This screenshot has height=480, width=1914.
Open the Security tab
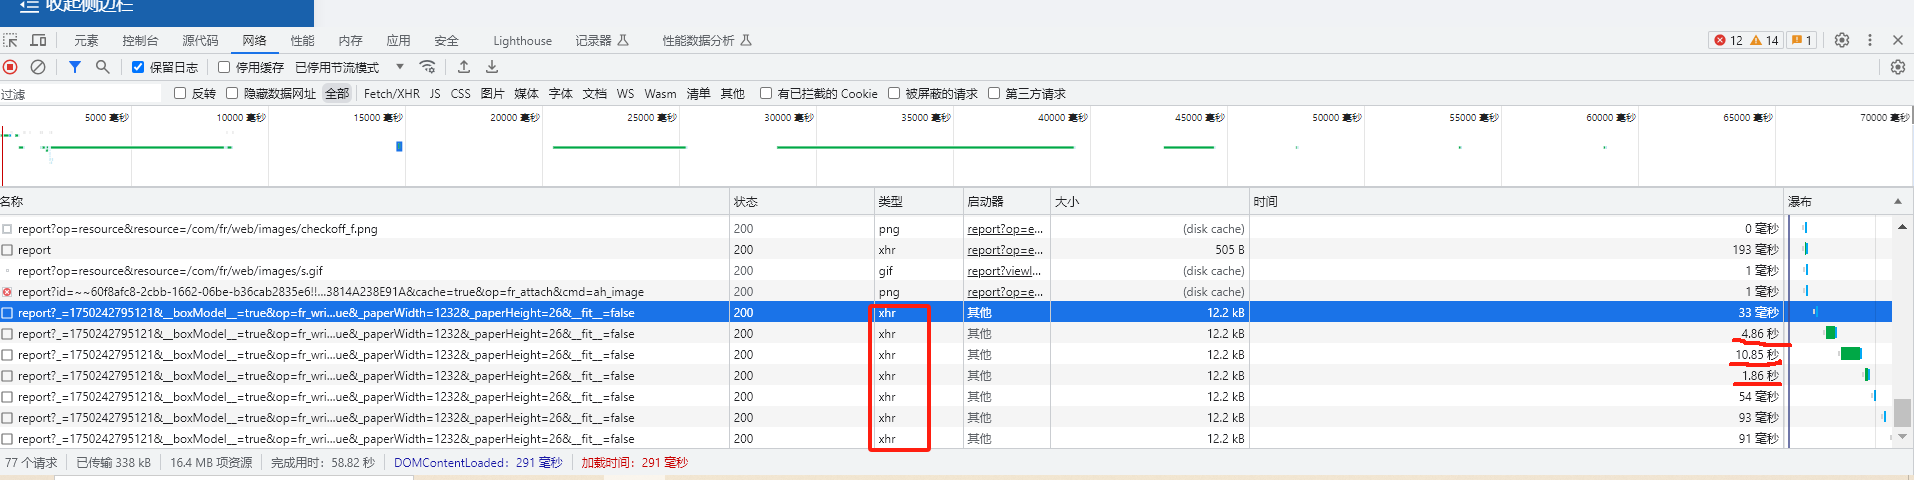point(446,40)
